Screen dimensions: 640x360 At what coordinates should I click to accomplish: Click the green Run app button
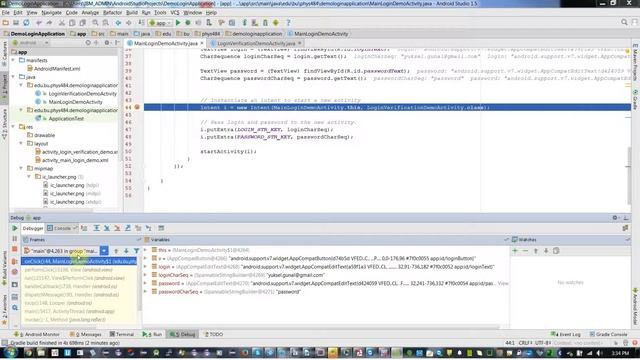click(x=178, y=23)
